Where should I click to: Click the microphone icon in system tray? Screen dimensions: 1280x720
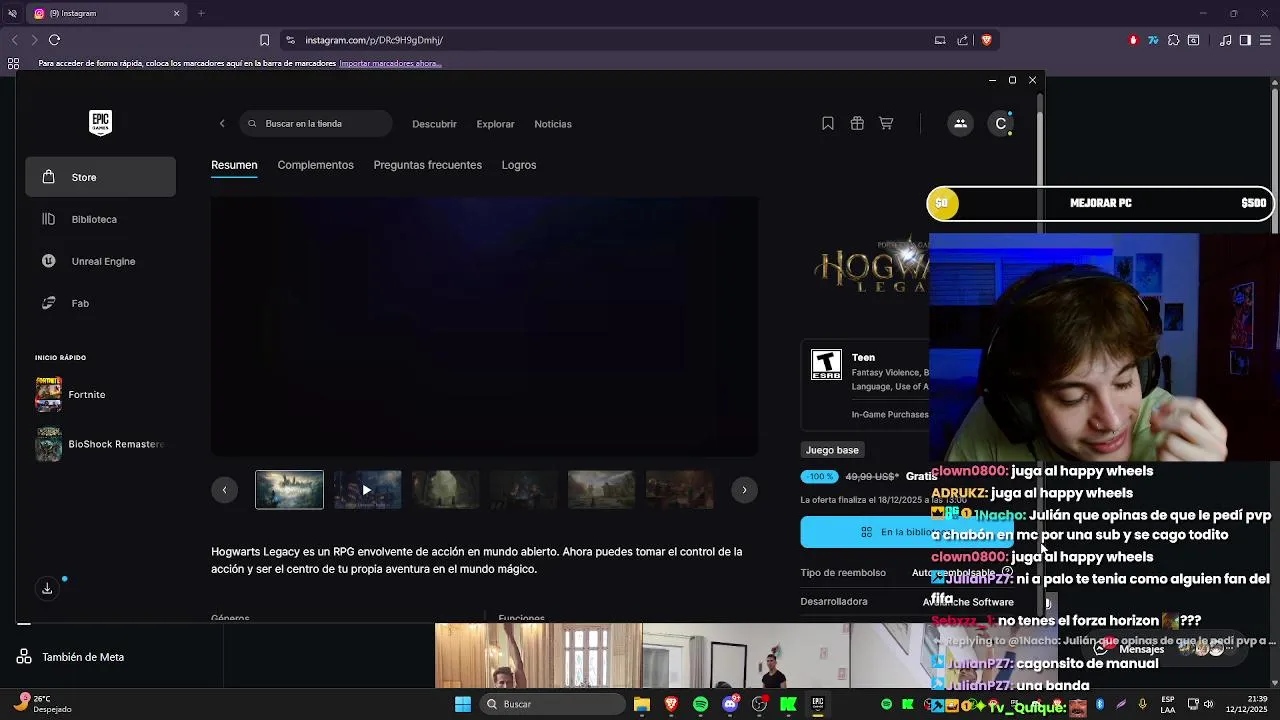1142,704
